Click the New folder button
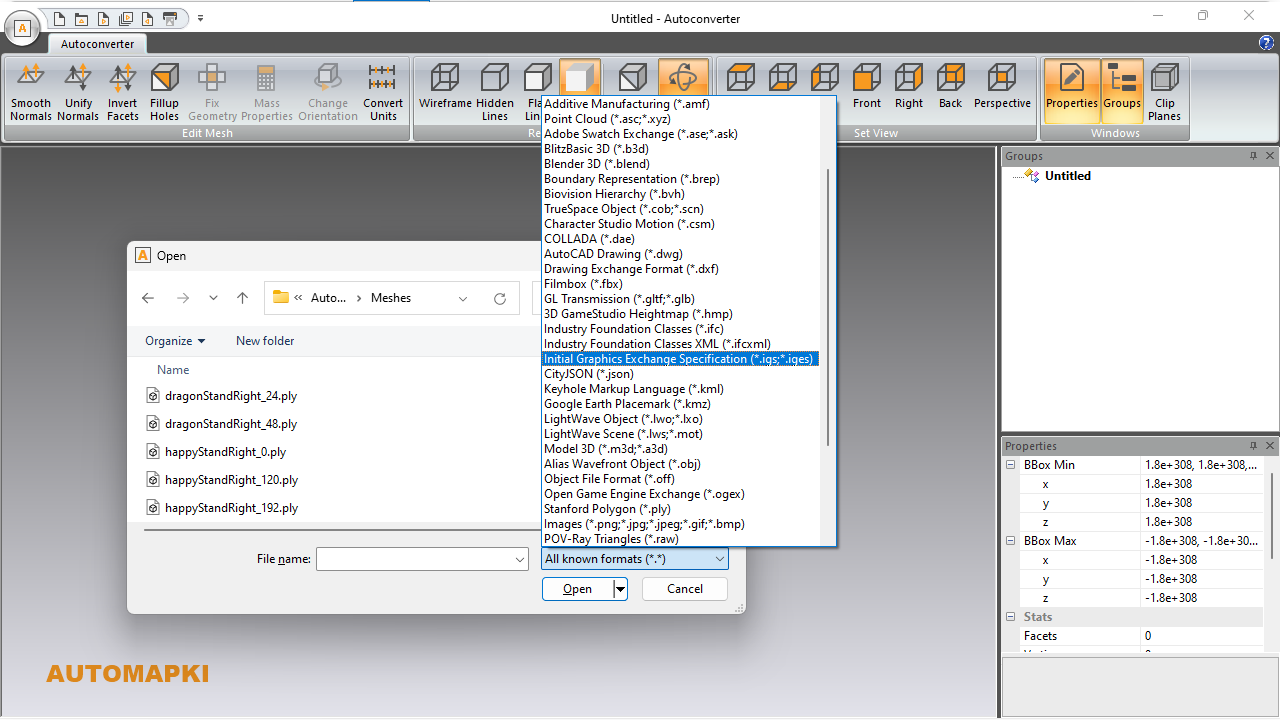Screen dimensions: 1280x720 pos(265,341)
